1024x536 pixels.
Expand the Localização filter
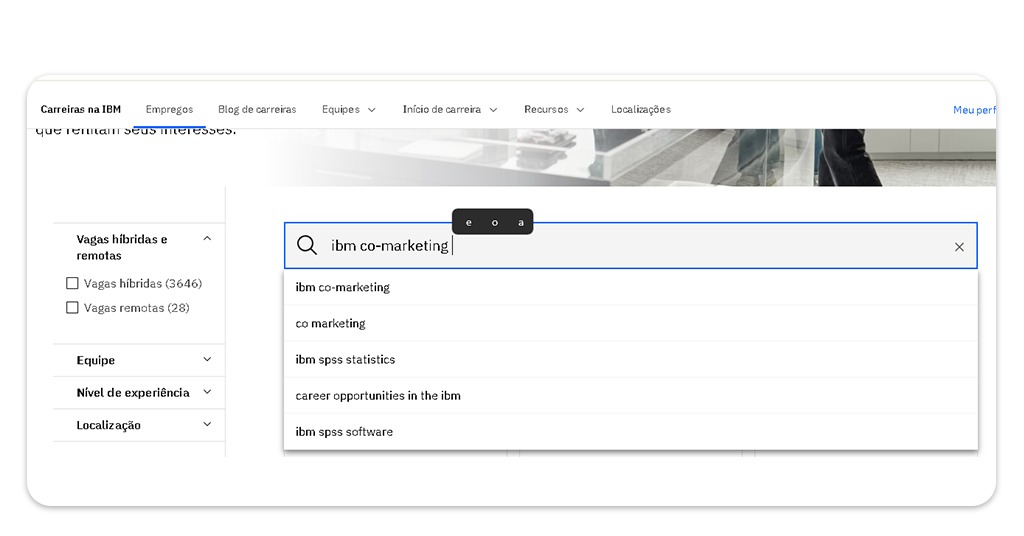(x=207, y=425)
